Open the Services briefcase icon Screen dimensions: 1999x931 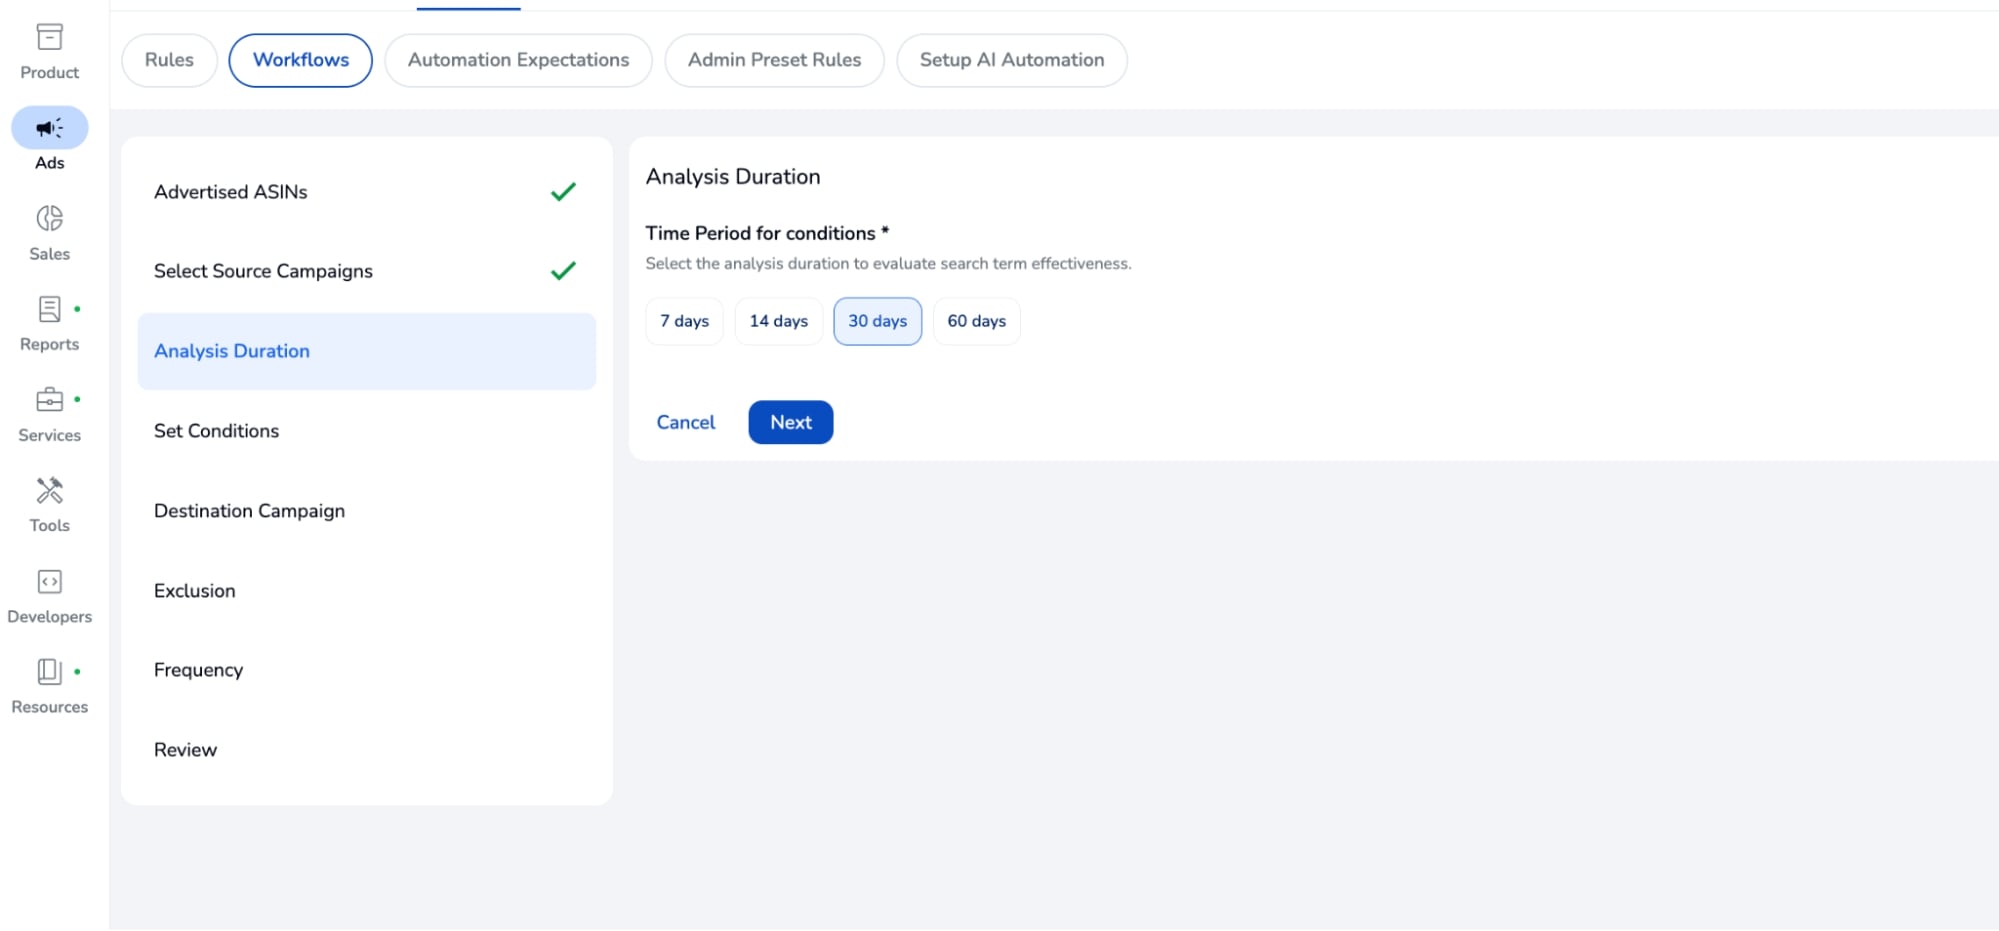(x=49, y=400)
